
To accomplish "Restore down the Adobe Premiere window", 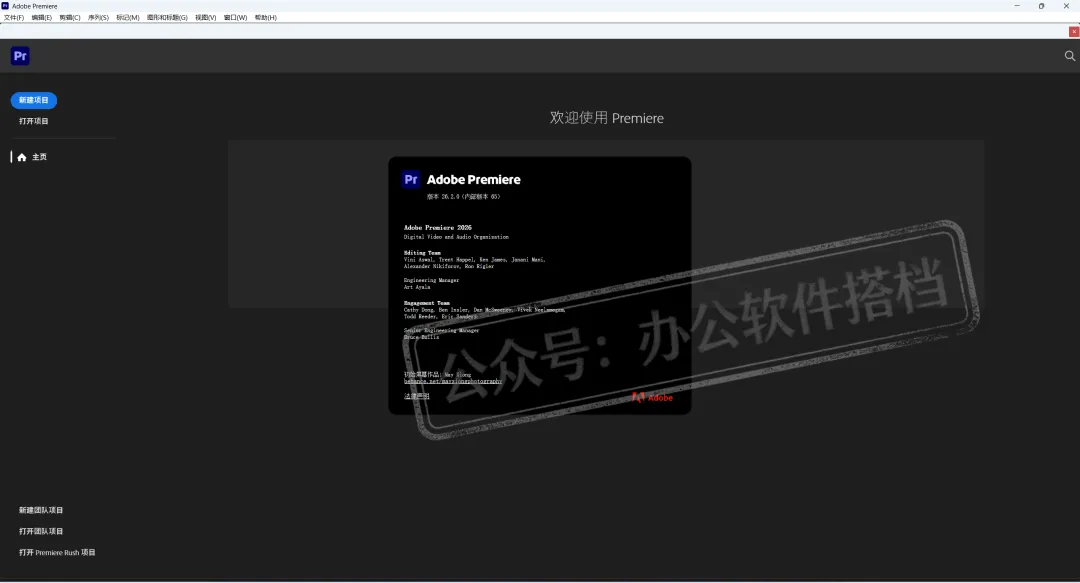I will (1041, 6).
